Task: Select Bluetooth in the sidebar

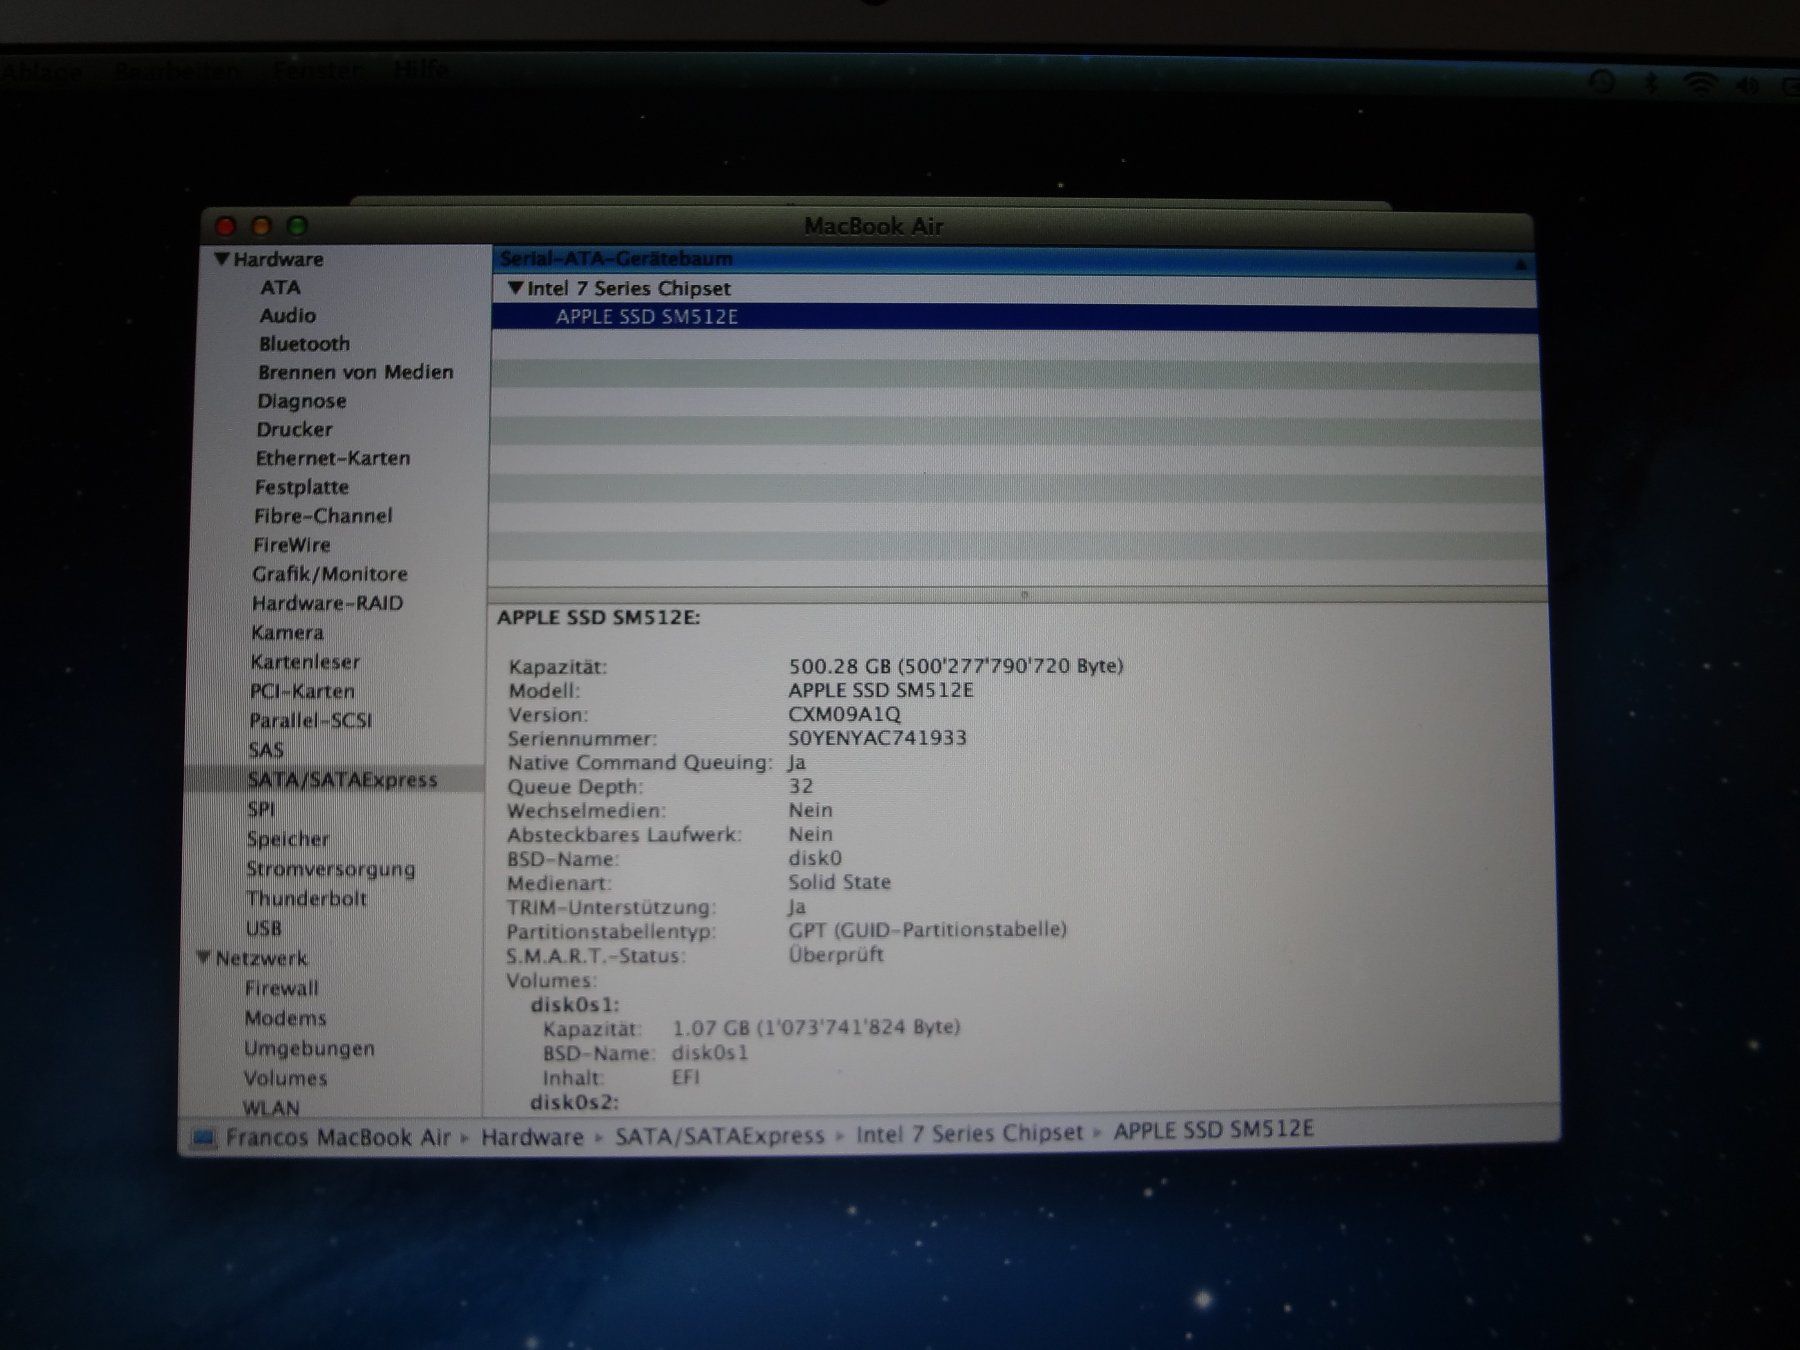Action: [x=304, y=344]
